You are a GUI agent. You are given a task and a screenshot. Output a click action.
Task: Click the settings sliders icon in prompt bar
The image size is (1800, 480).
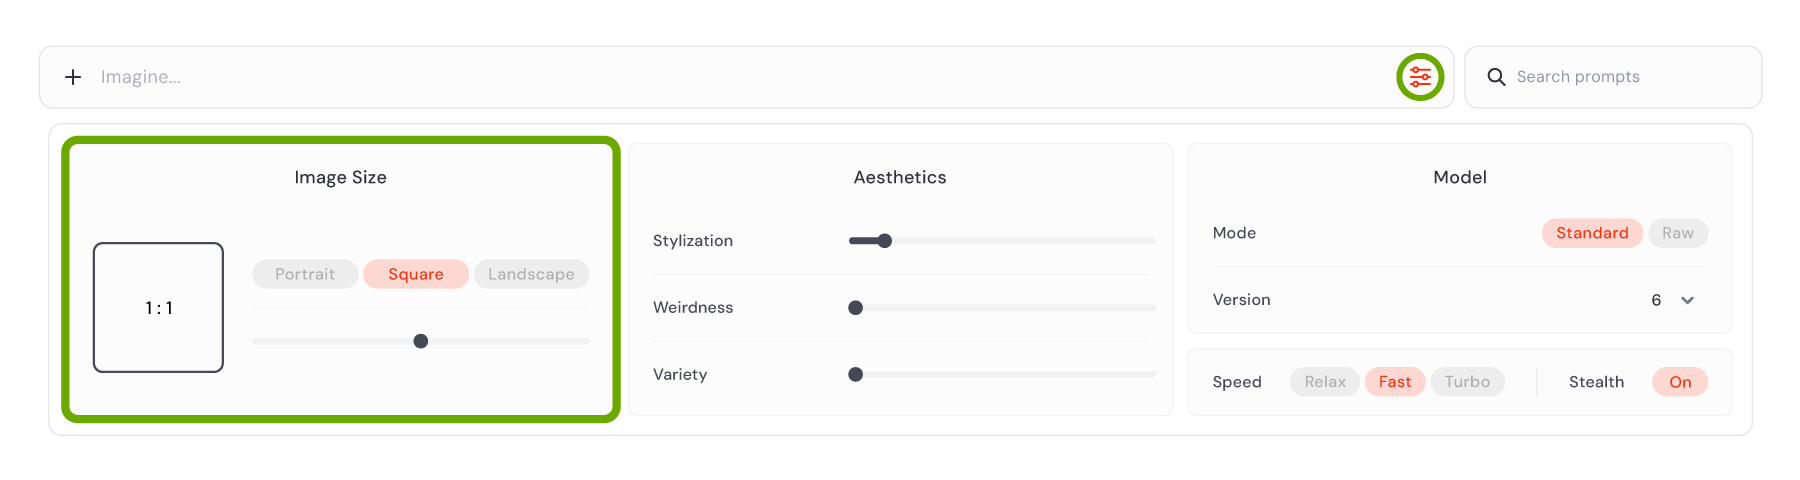pos(1420,77)
